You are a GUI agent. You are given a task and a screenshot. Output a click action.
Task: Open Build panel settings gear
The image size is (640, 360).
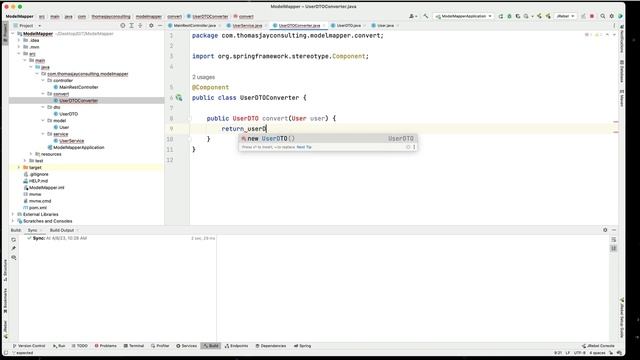point(605,230)
